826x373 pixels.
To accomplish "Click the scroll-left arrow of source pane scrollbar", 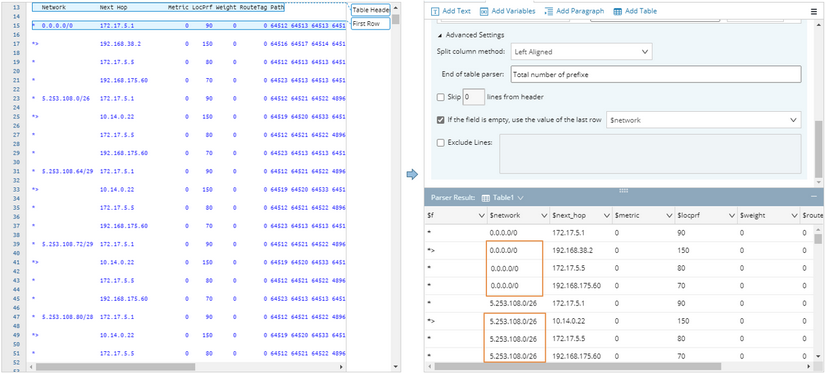I will pyautogui.click(x=32, y=367).
